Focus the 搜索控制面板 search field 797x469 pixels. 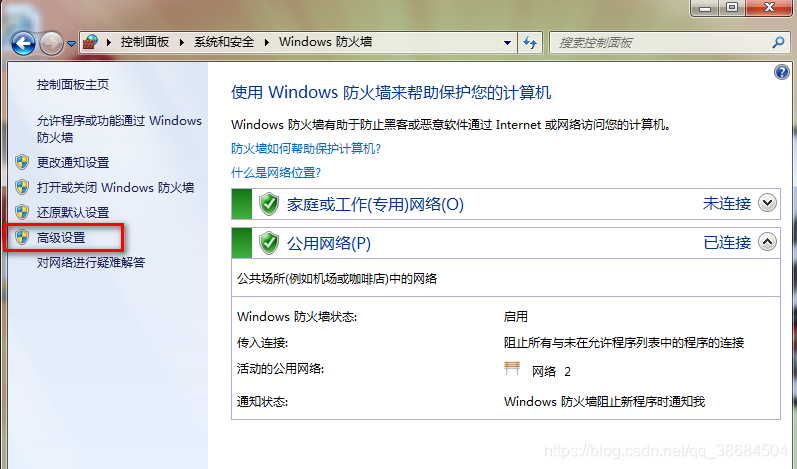[669, 43]
